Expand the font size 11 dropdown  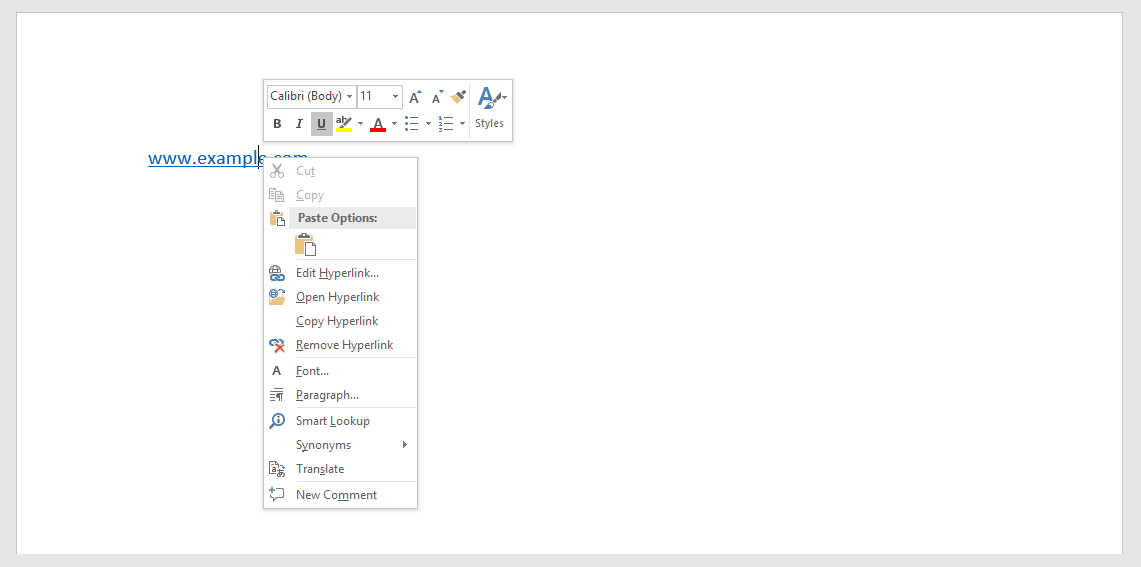pos(396,97)
